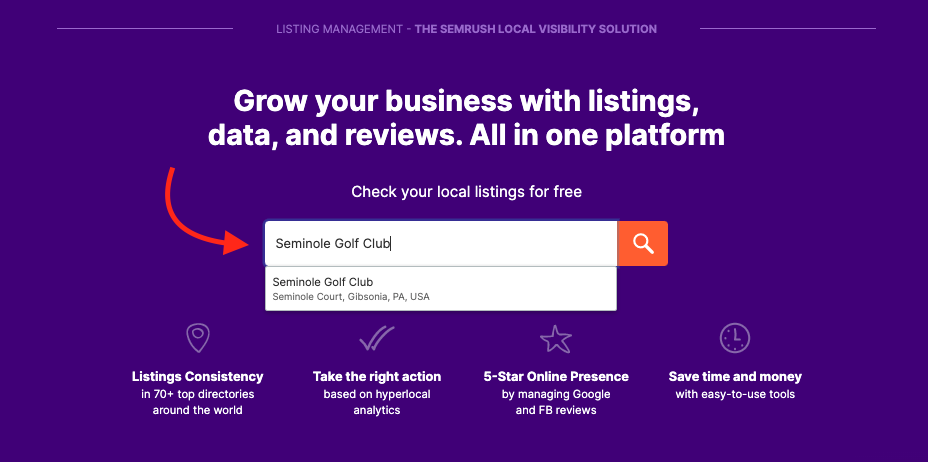This screenshot has width=928, height=462.
Task: Click The Semrush Local Visibility Solution text
Action: click(536, 28)
